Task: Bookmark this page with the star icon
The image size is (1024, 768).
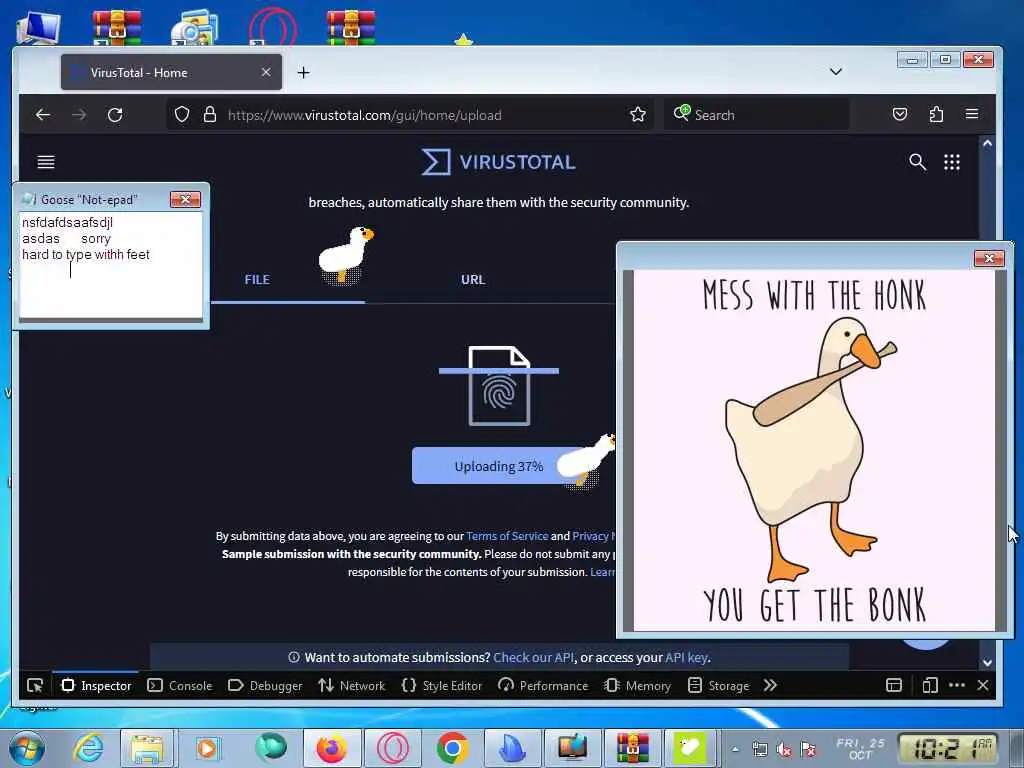Action: [637, 115]
